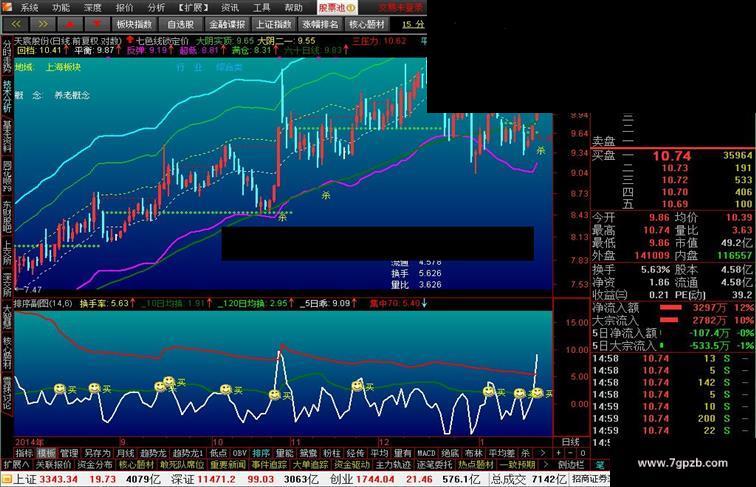Select the 管理 tab
756x487 pixels.
[69, 453]
